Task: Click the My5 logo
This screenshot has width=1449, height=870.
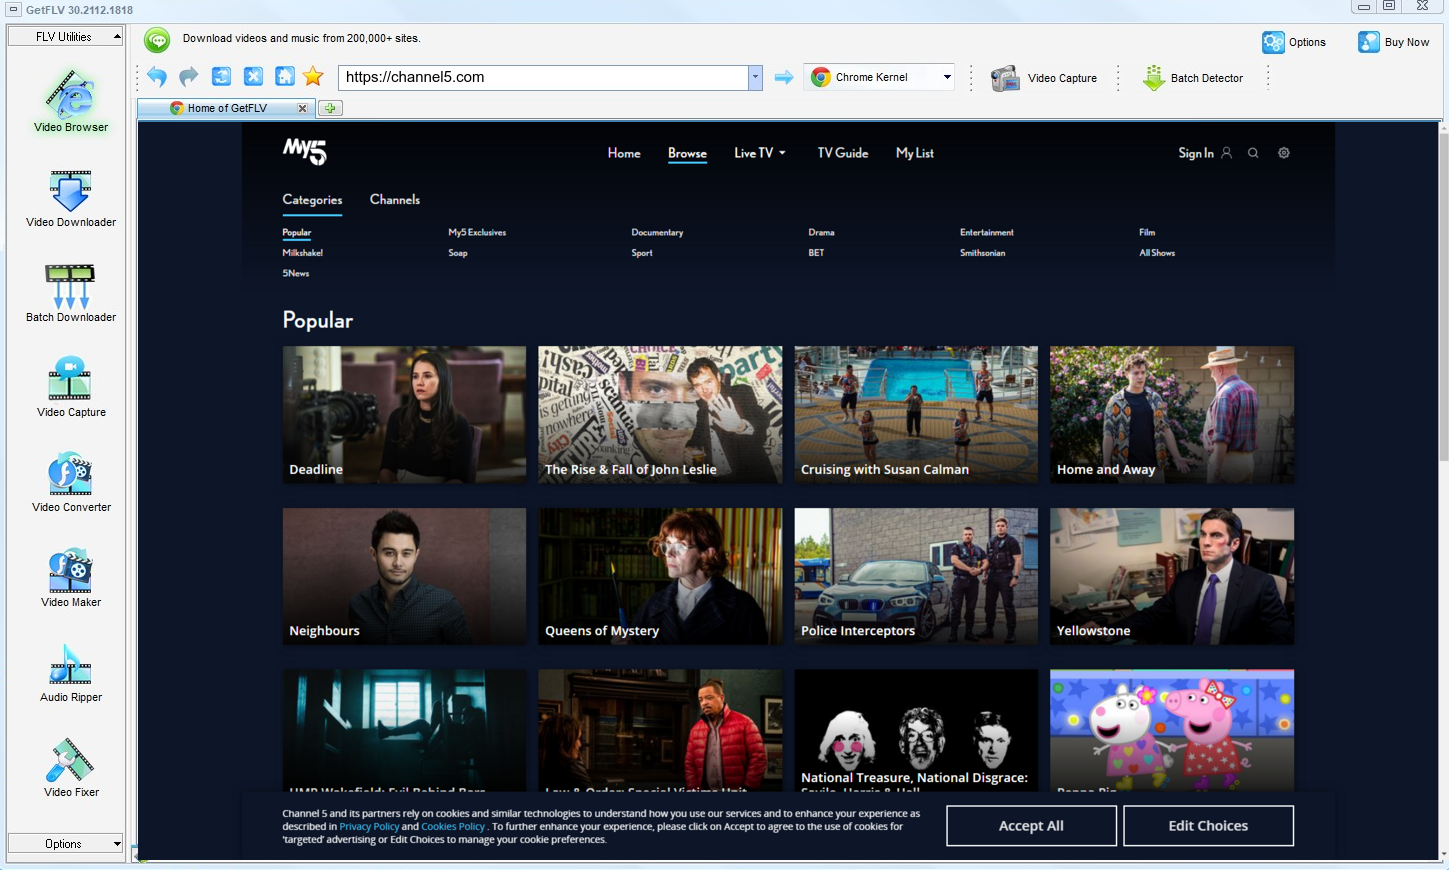Action: (x=305, y=151)
